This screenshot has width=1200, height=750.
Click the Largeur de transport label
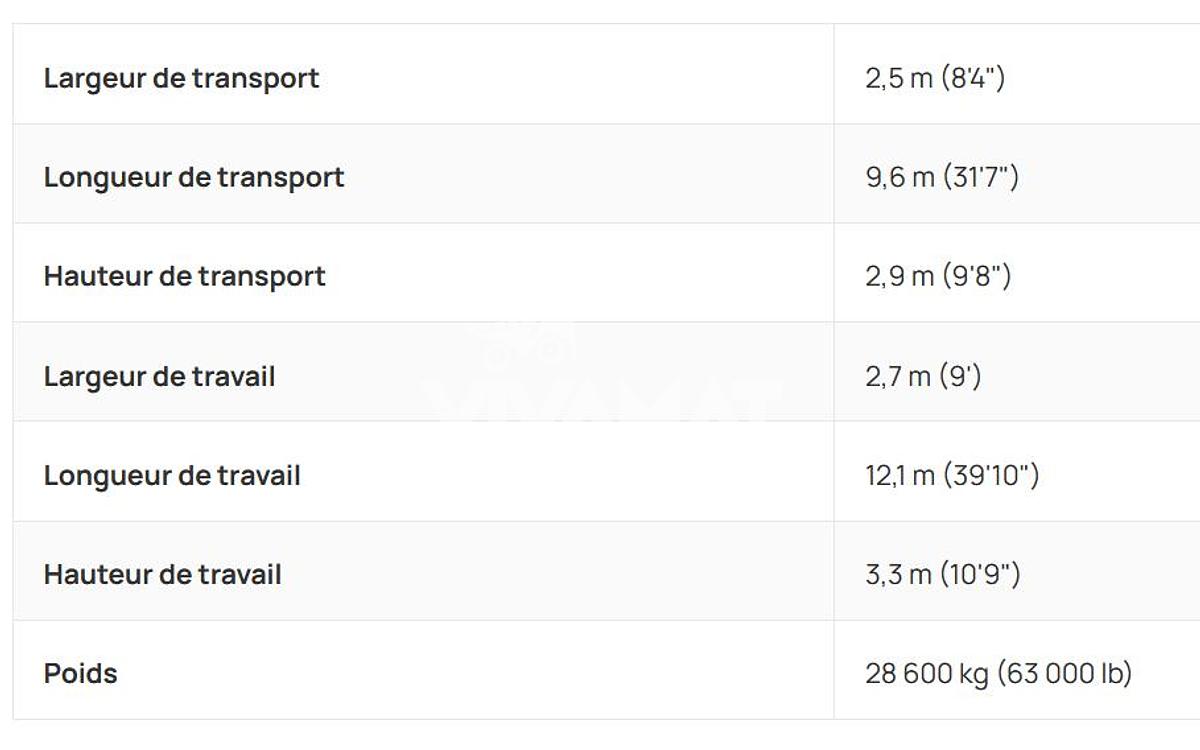point(181,78)
